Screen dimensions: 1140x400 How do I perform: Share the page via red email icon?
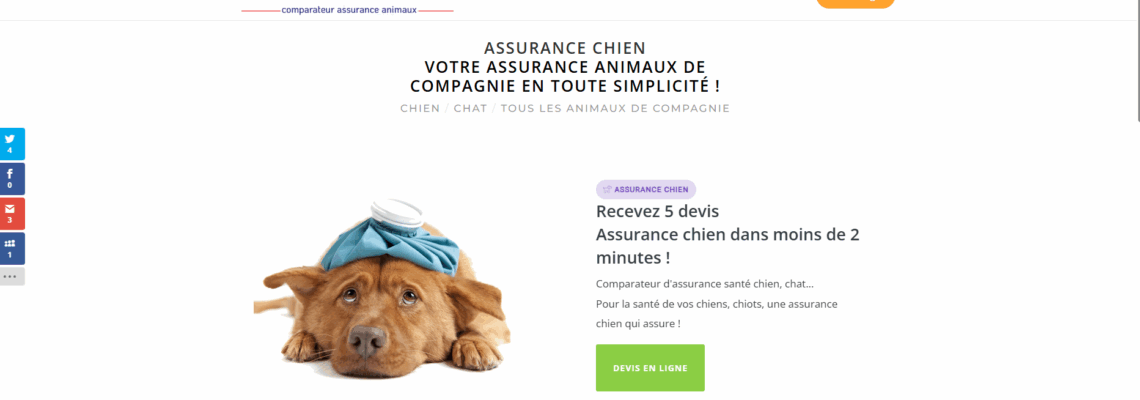click(x=12, y=214)
